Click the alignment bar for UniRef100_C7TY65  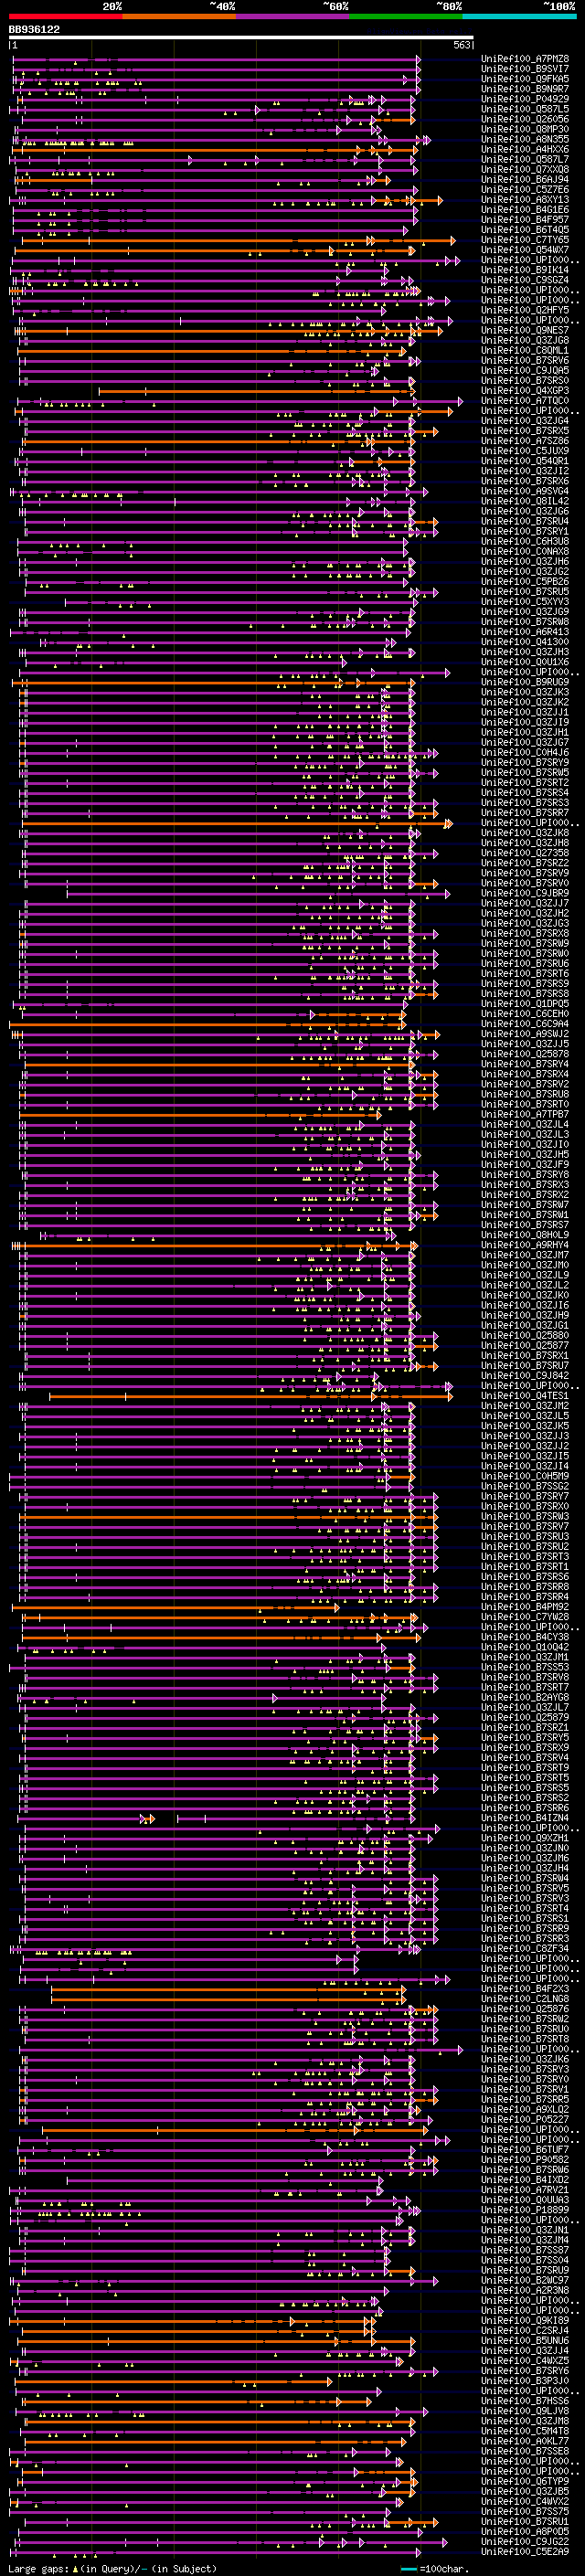pyautogui.click(x=237, y=240)
